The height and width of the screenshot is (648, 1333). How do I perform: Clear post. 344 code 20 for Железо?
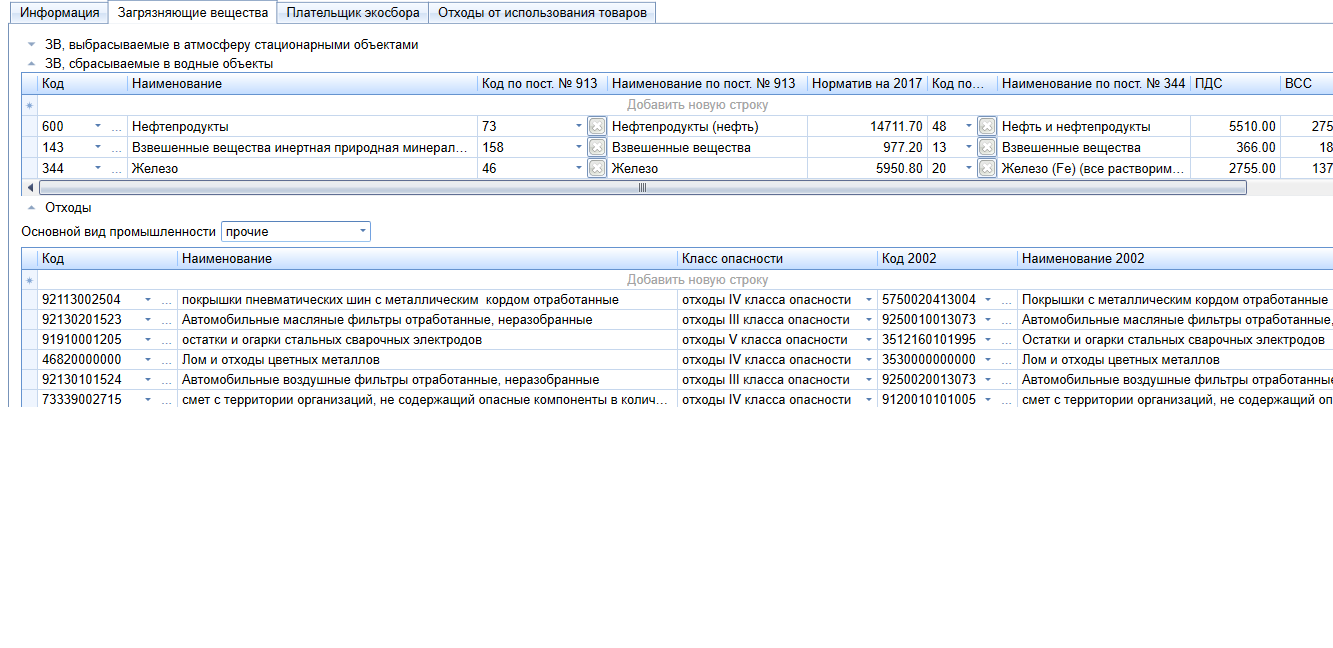tap(986, 169)
